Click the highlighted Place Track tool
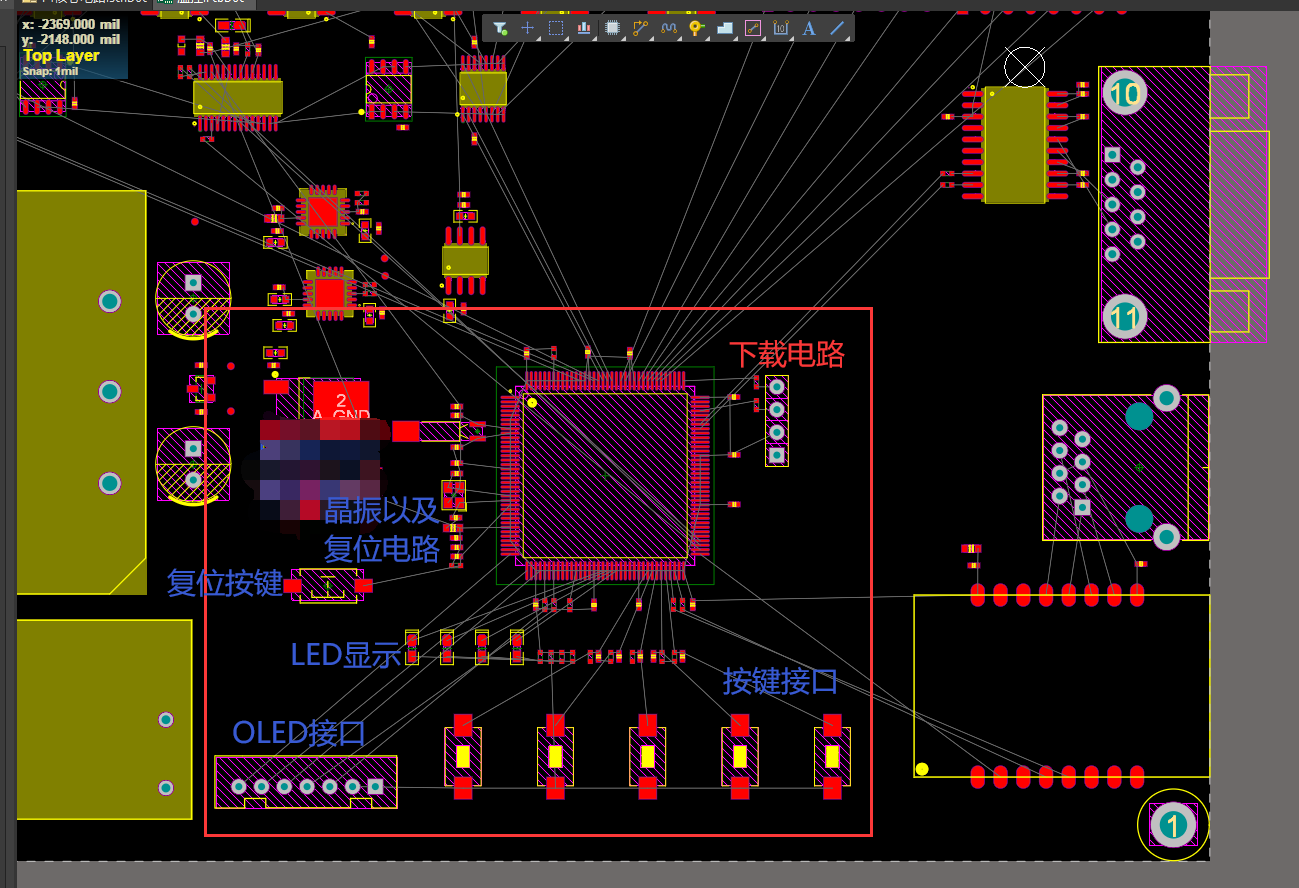 click(x=753, y=29)
